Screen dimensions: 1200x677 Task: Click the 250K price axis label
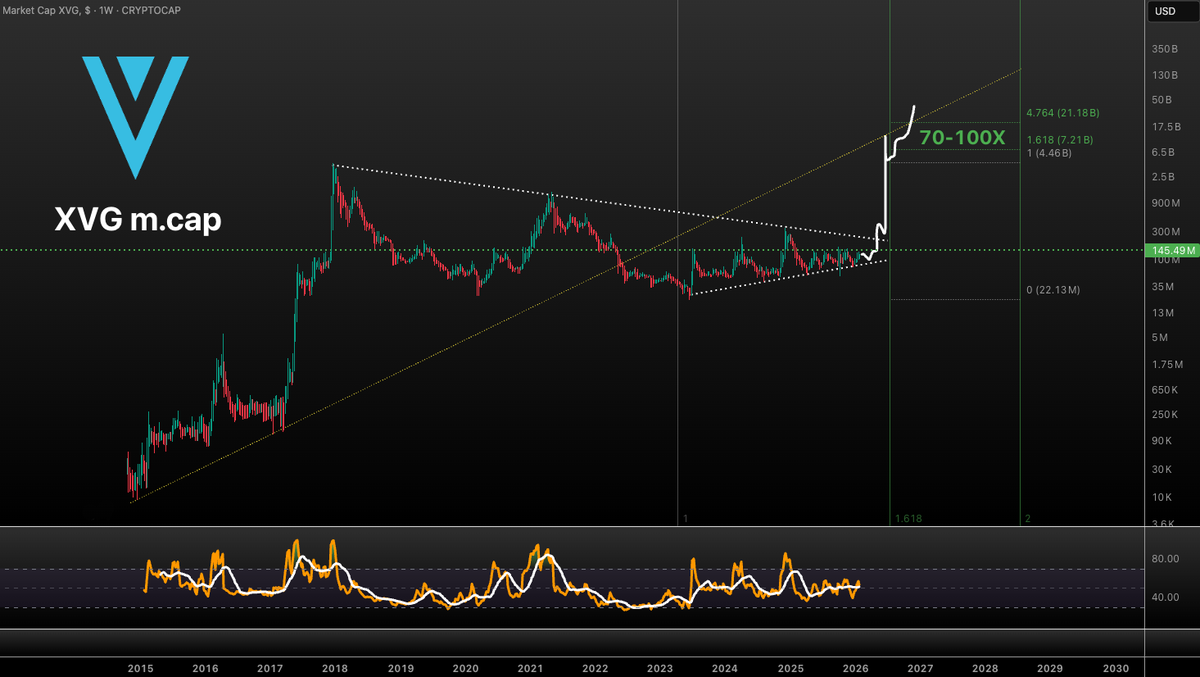1165,414
